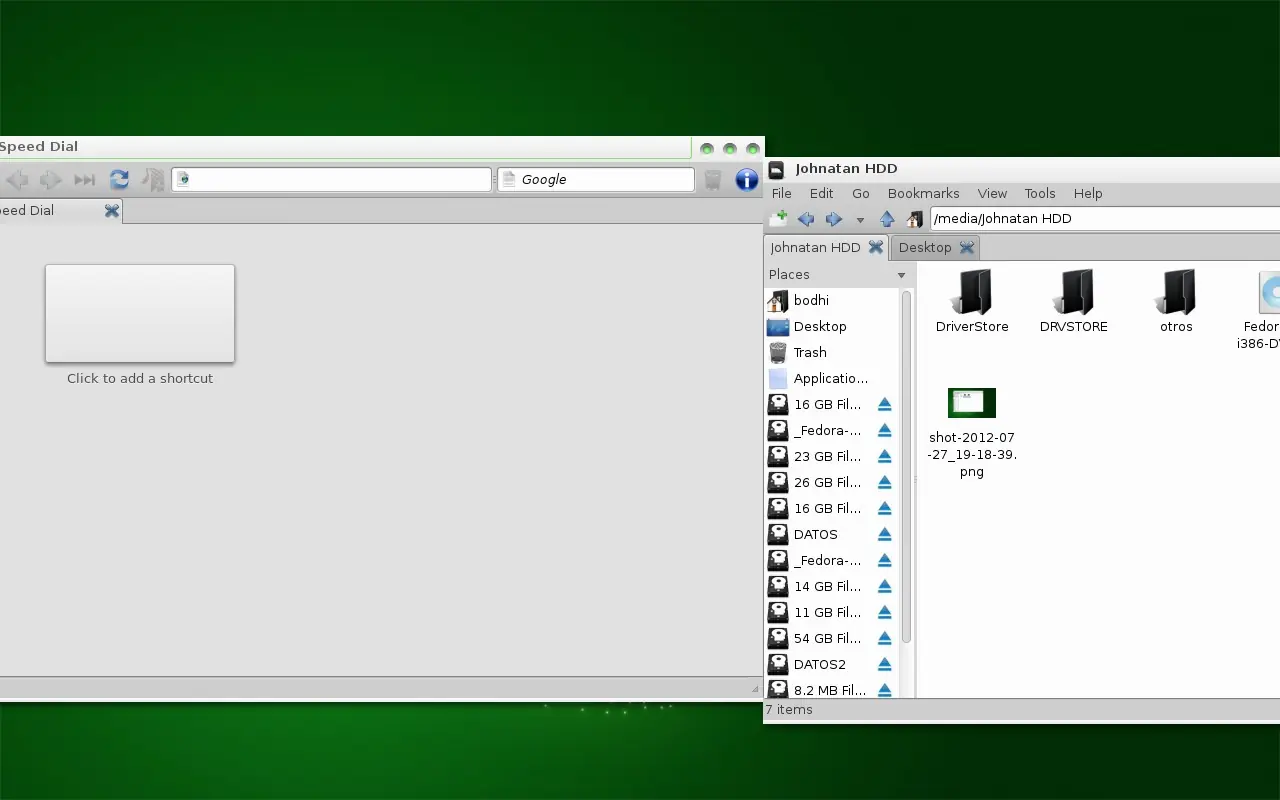
Task: Select the DATOS2 volume
Action: coord(820,664)
